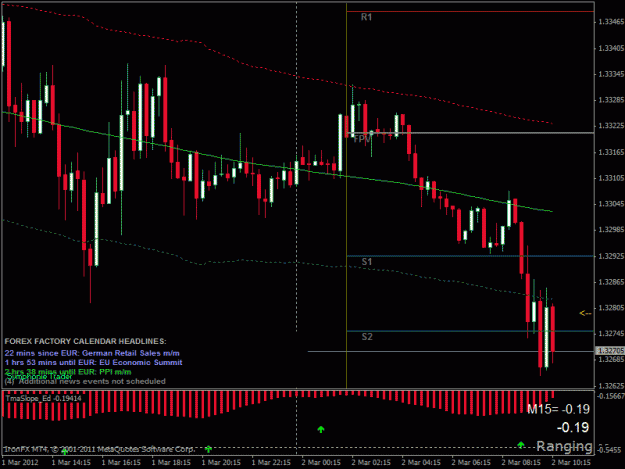Click the German Retail Sales m/m headline
The image size is (625, 469).
point(92,353)
